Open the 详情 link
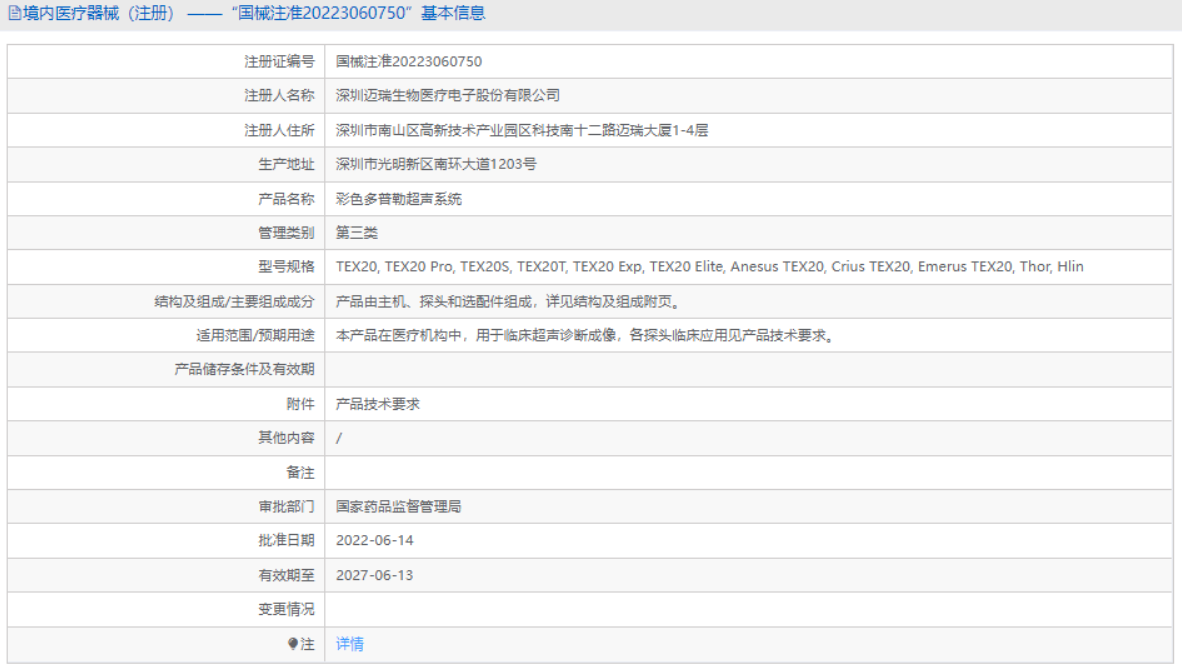This screenshot has height=670, width=1182. coord(350,644)
